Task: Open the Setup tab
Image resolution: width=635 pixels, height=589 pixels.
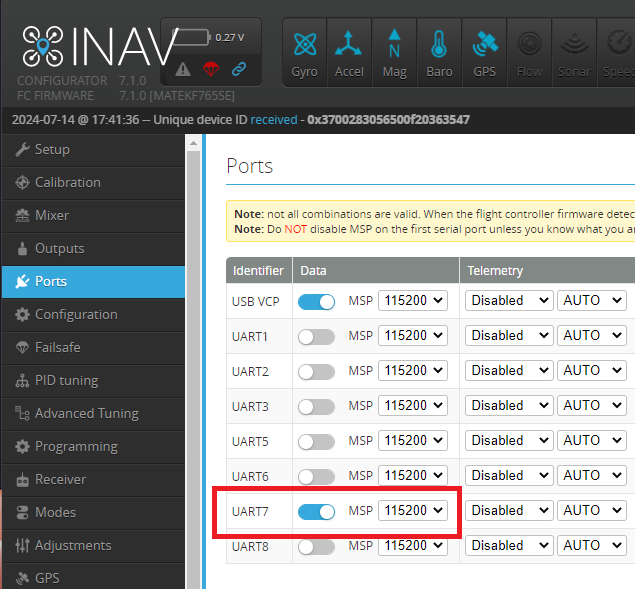Action: point(94,149)
